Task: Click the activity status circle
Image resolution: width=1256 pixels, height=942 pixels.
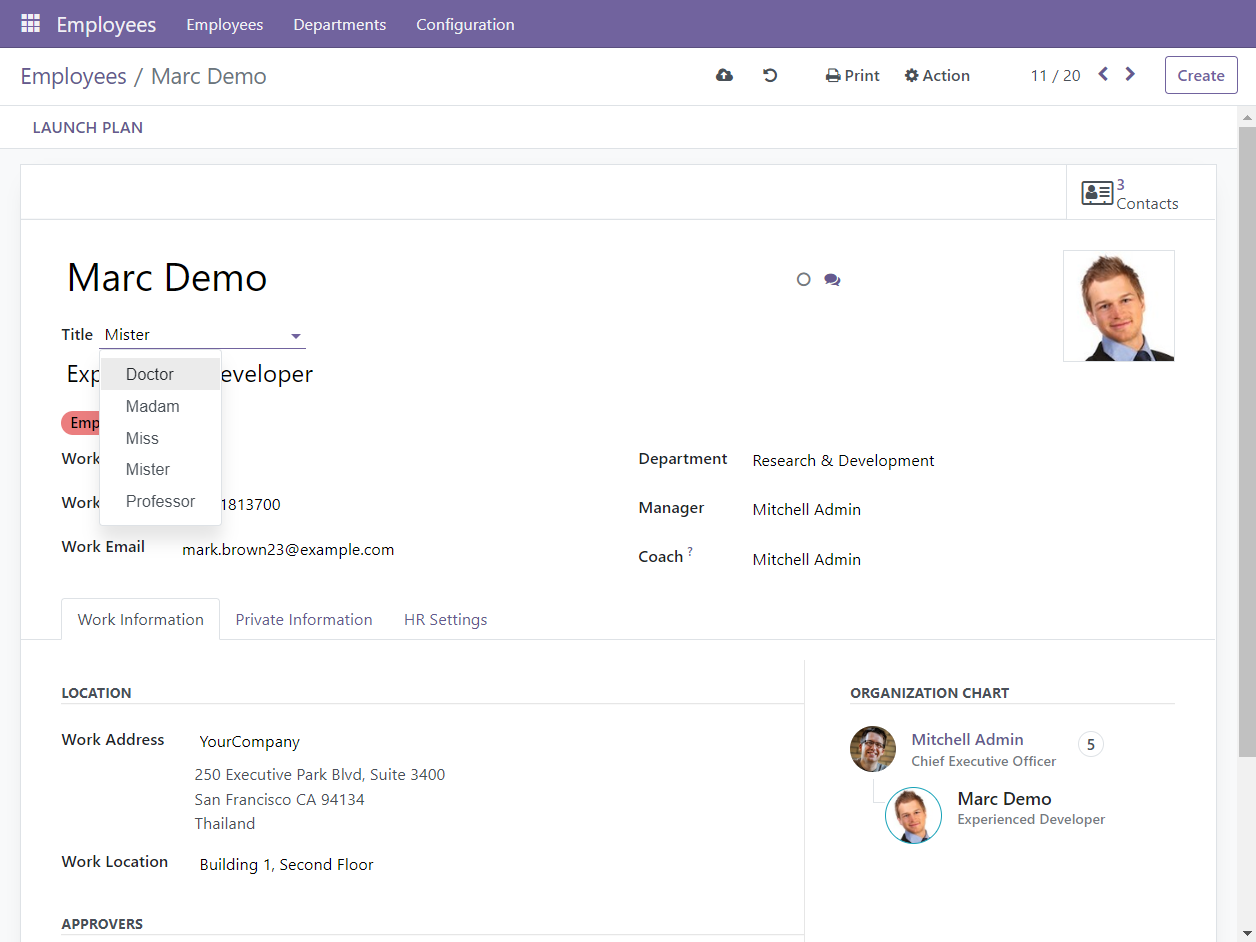Action: click(x=803, y=279)
